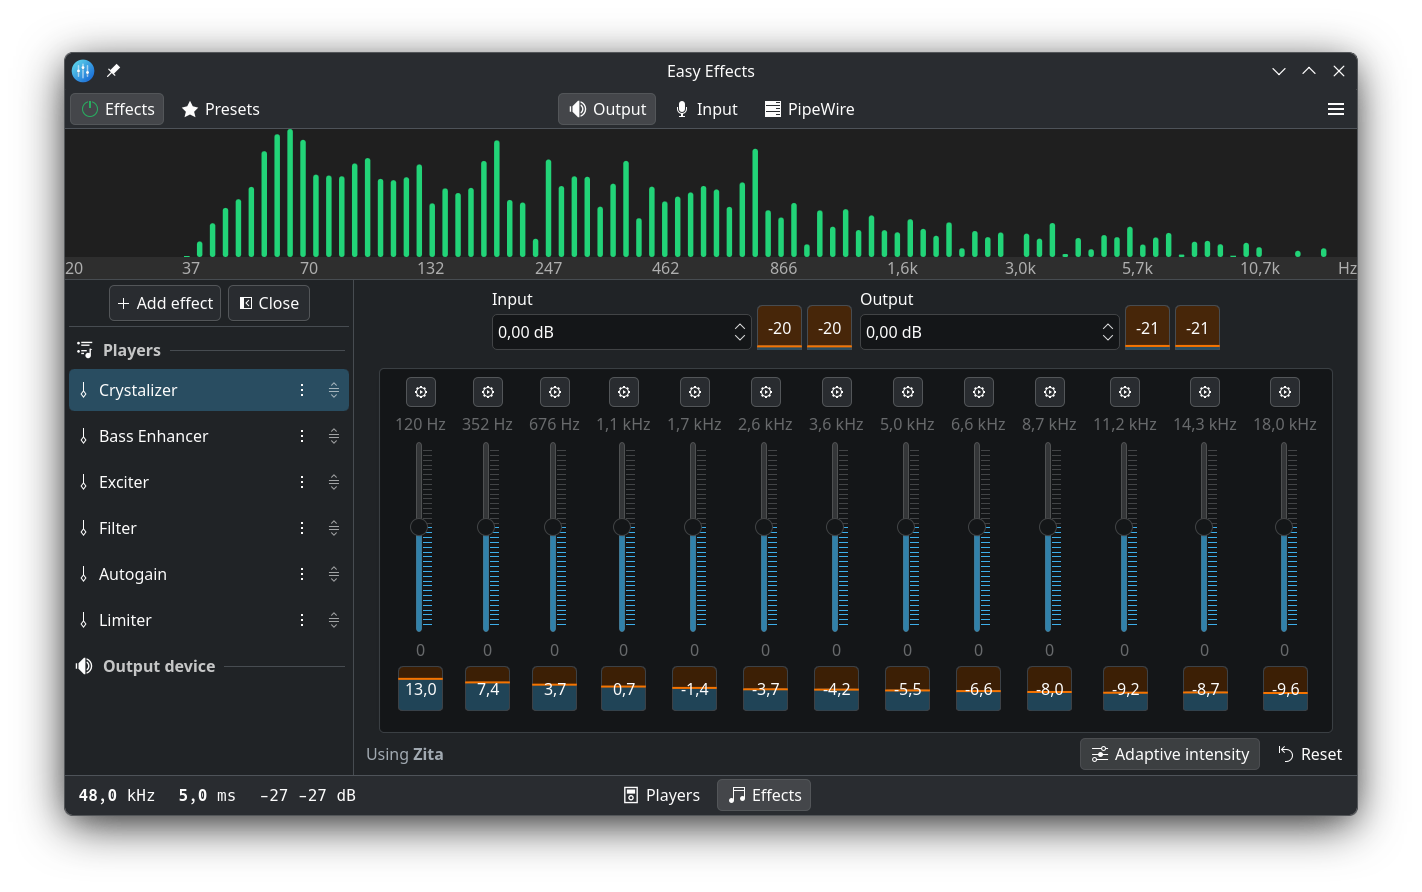The height and width of the screenshot is (892, 1422).
Task: Open the Presets menu
Action: [220, 109]
